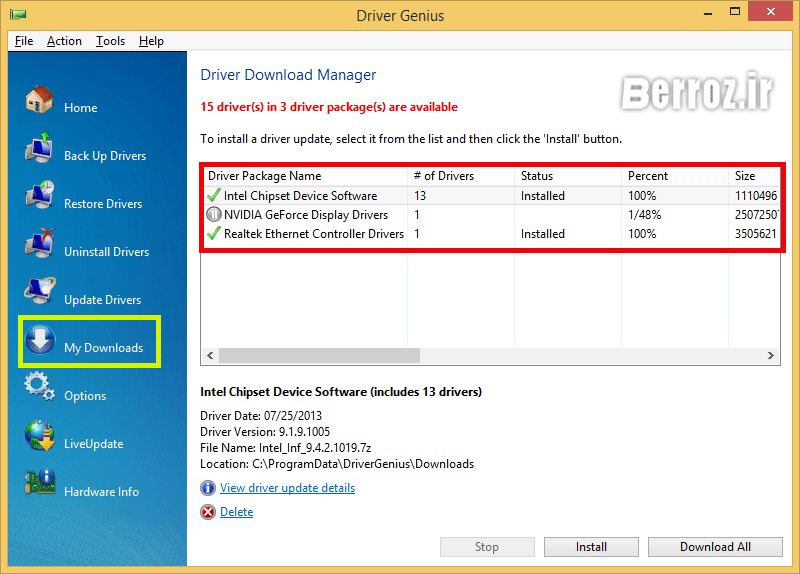Click the My Downloads arrow icon

(x=39, y=341)
